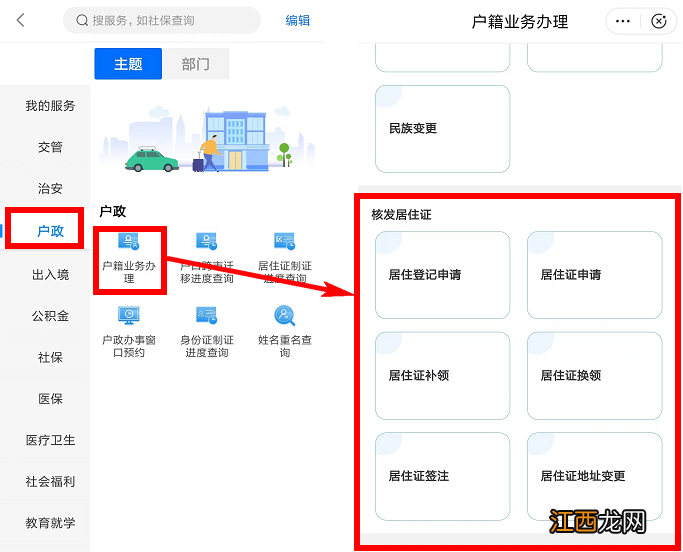Select 出入境 in the sidebar
The height and width of the screenshot is (552, 683).
(50, 274)
